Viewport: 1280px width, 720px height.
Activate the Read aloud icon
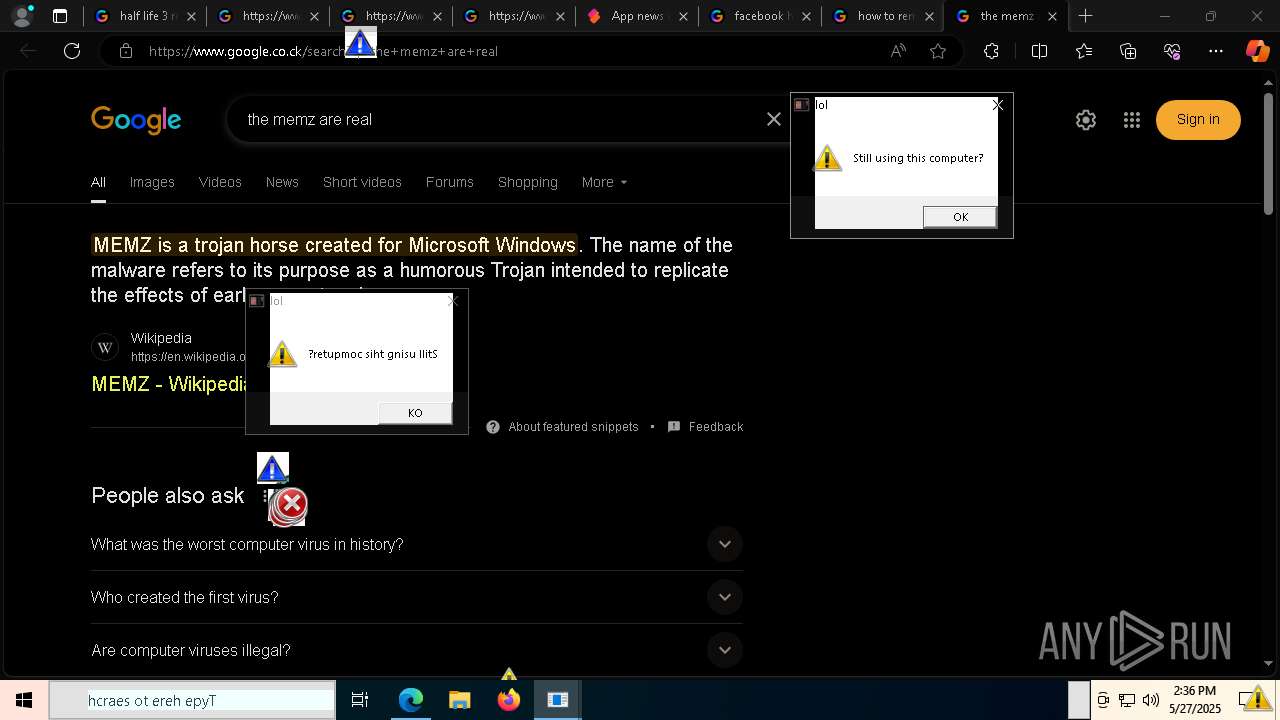(898, 51)
